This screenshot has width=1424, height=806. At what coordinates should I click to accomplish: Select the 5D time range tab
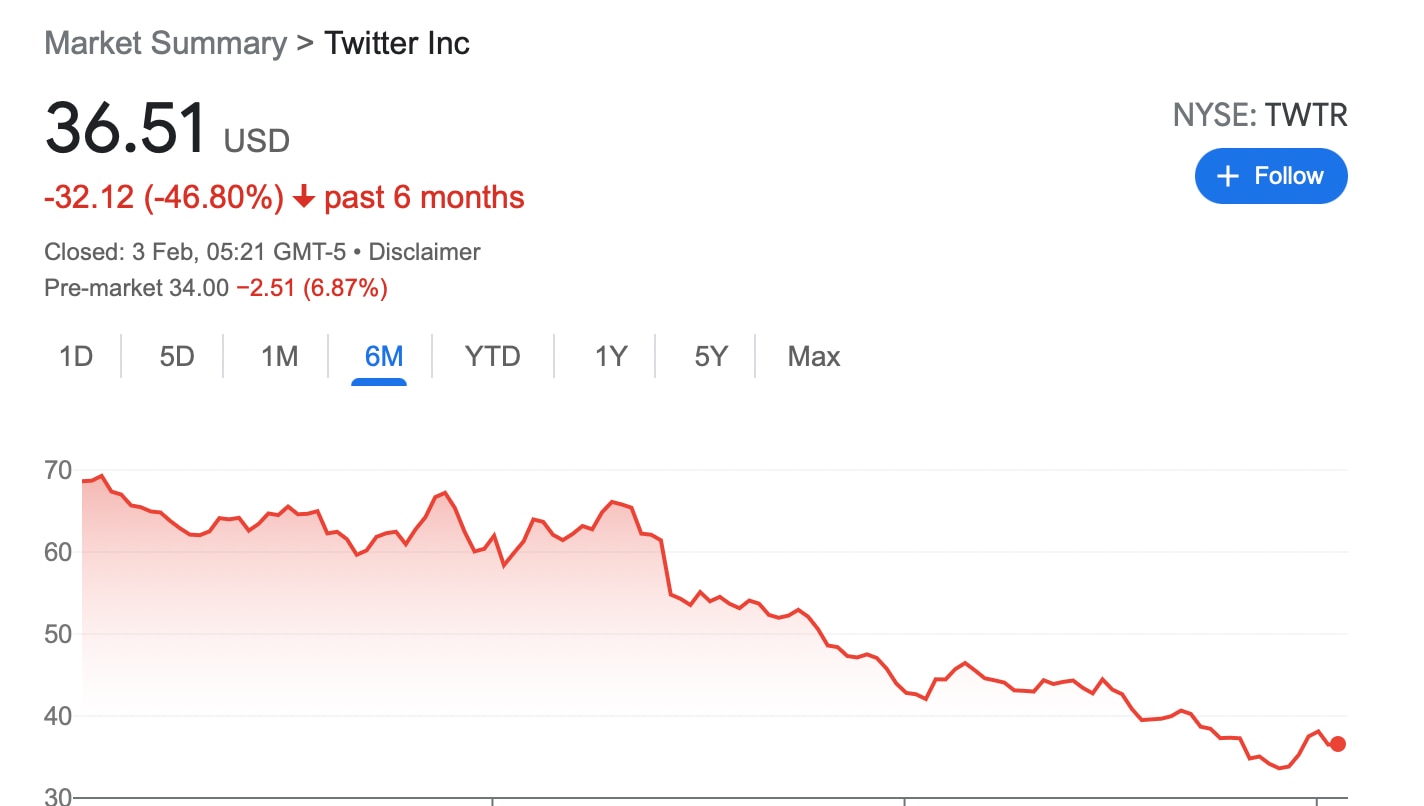coord(177,357)
